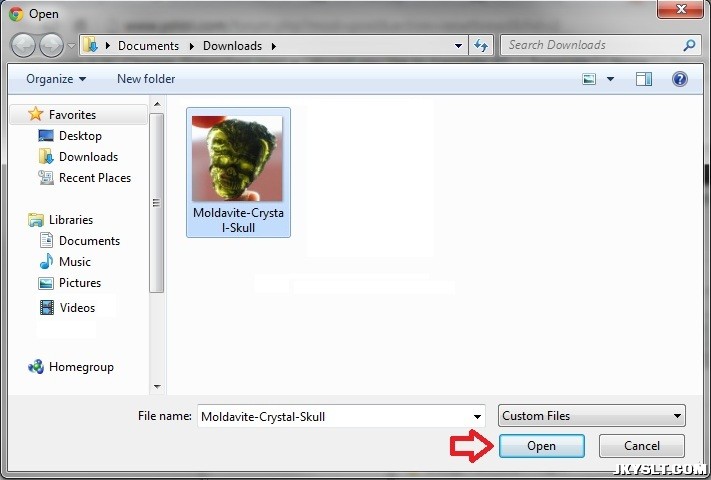
Task: Open the Organize menu
Action: tap(56, 79)
